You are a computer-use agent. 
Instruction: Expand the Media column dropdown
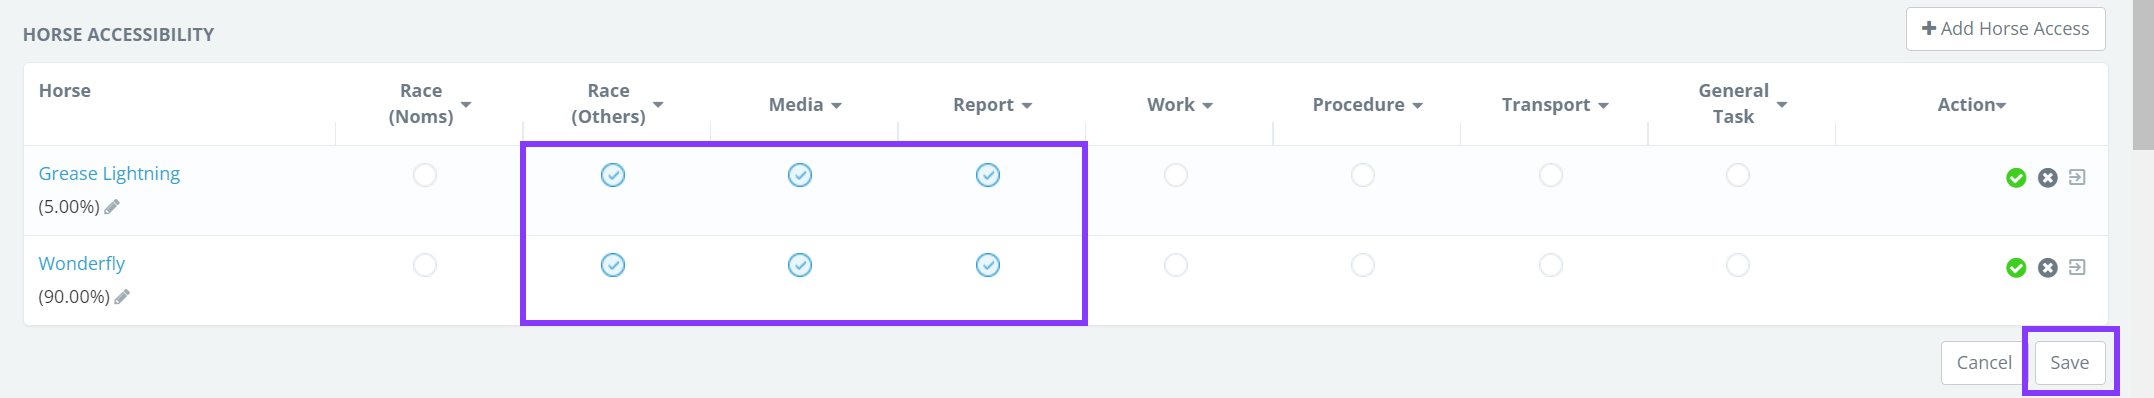[836, 105]
